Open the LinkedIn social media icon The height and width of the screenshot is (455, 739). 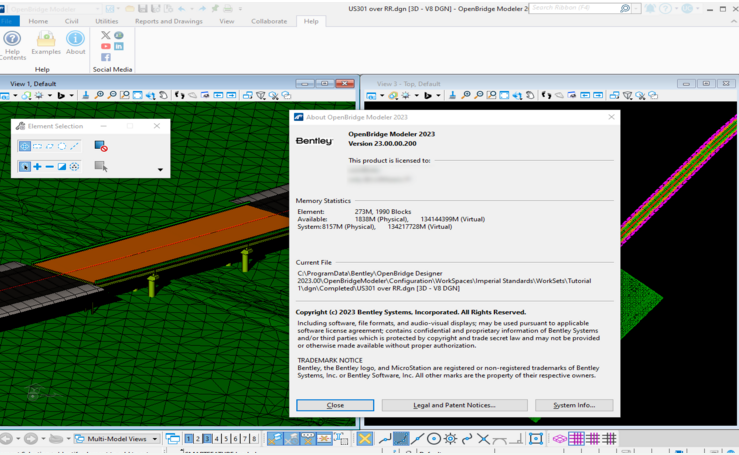click(x=119, y=46)
